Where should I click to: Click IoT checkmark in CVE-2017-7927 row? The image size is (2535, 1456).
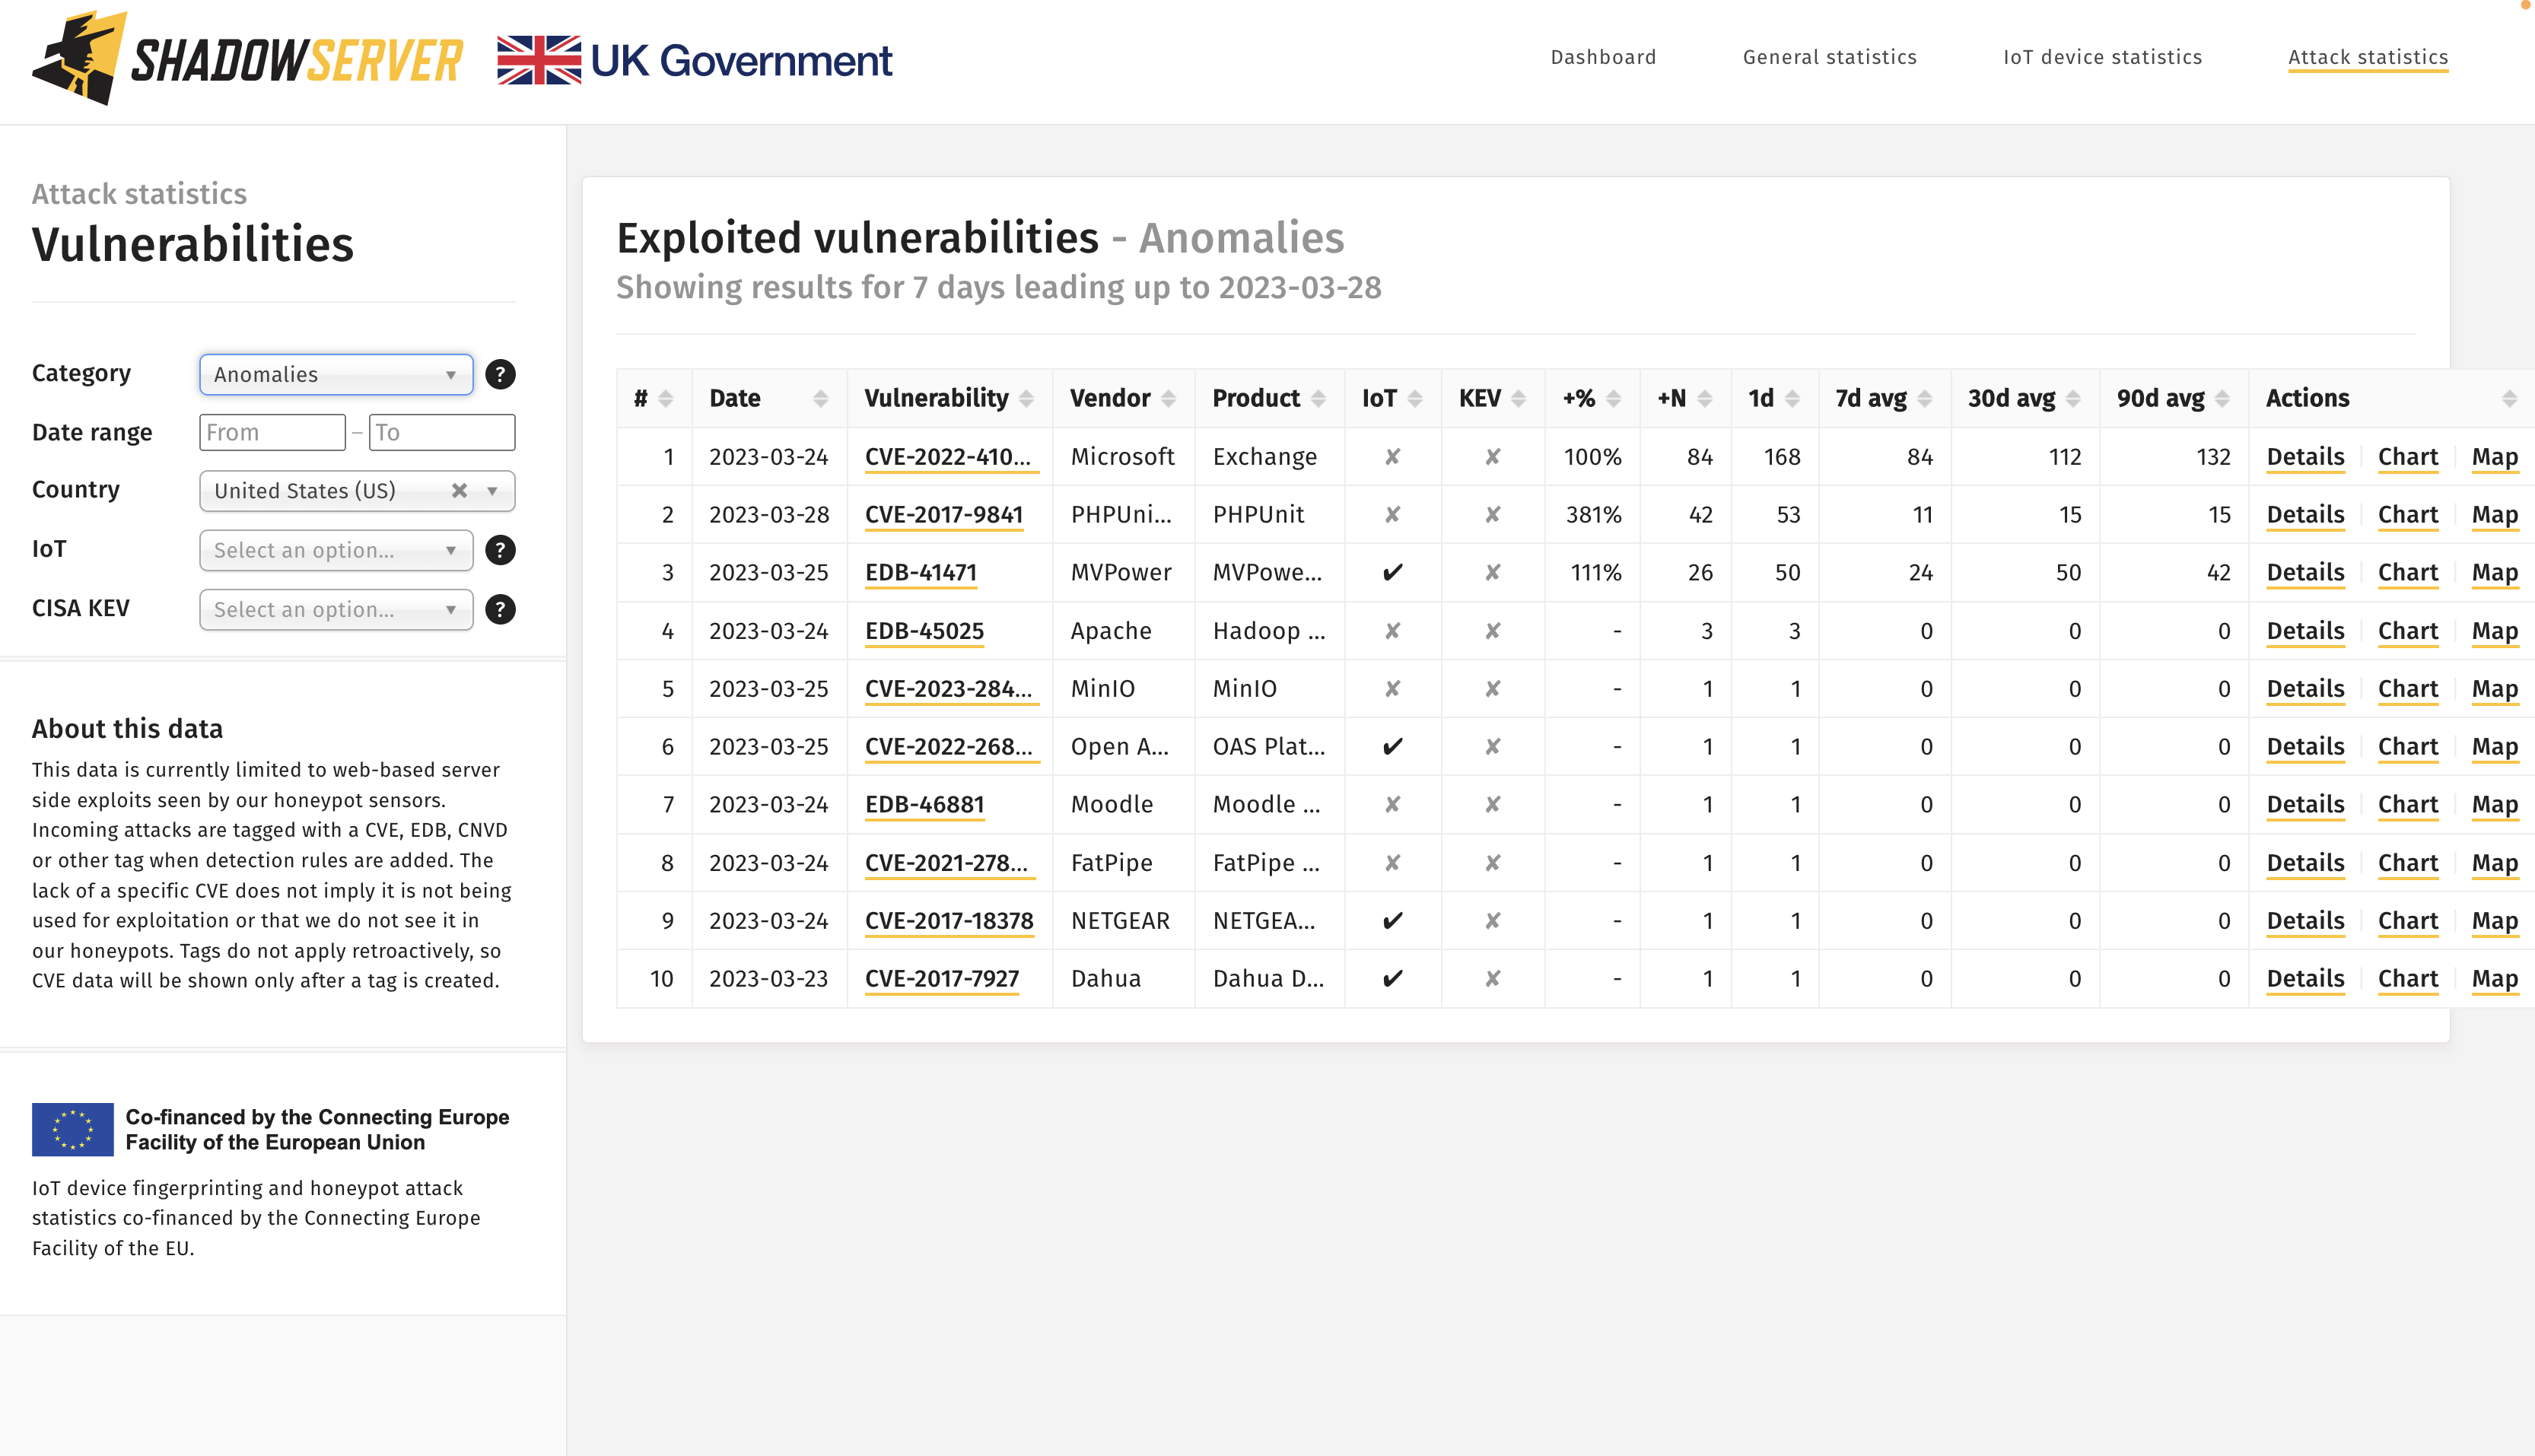coord(1392,979)
